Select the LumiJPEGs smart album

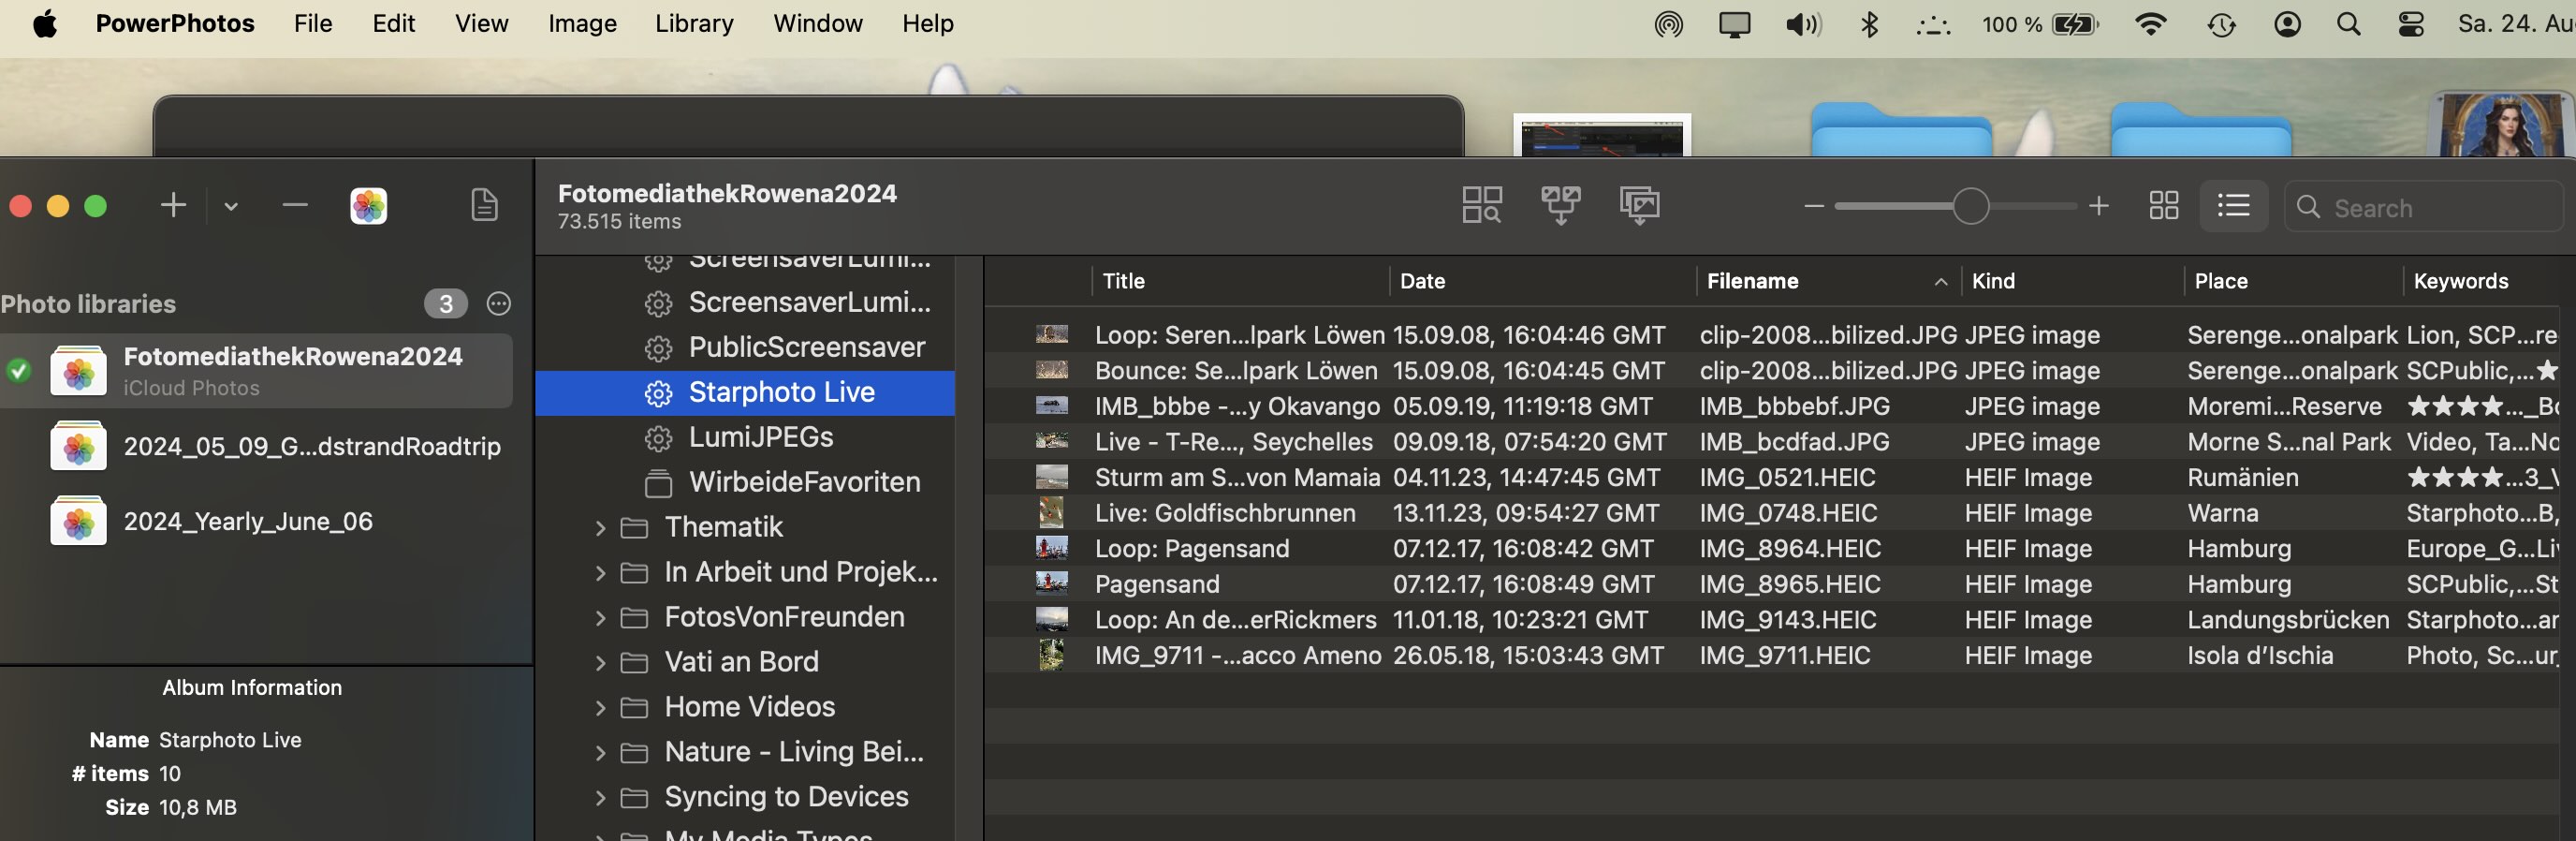pos(760,437)
